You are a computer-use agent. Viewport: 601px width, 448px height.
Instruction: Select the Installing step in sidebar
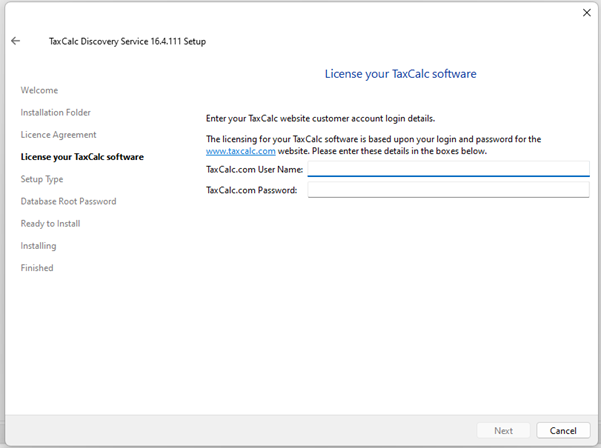click(38, 246)
